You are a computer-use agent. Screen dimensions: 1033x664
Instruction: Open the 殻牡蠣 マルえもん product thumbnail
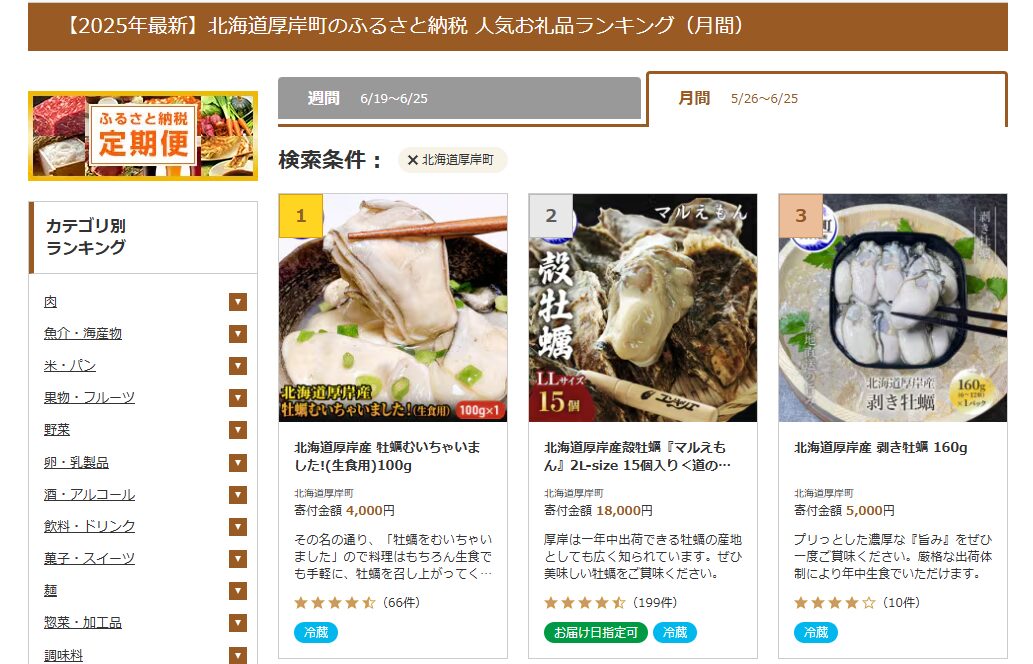(x=643, y=308)
